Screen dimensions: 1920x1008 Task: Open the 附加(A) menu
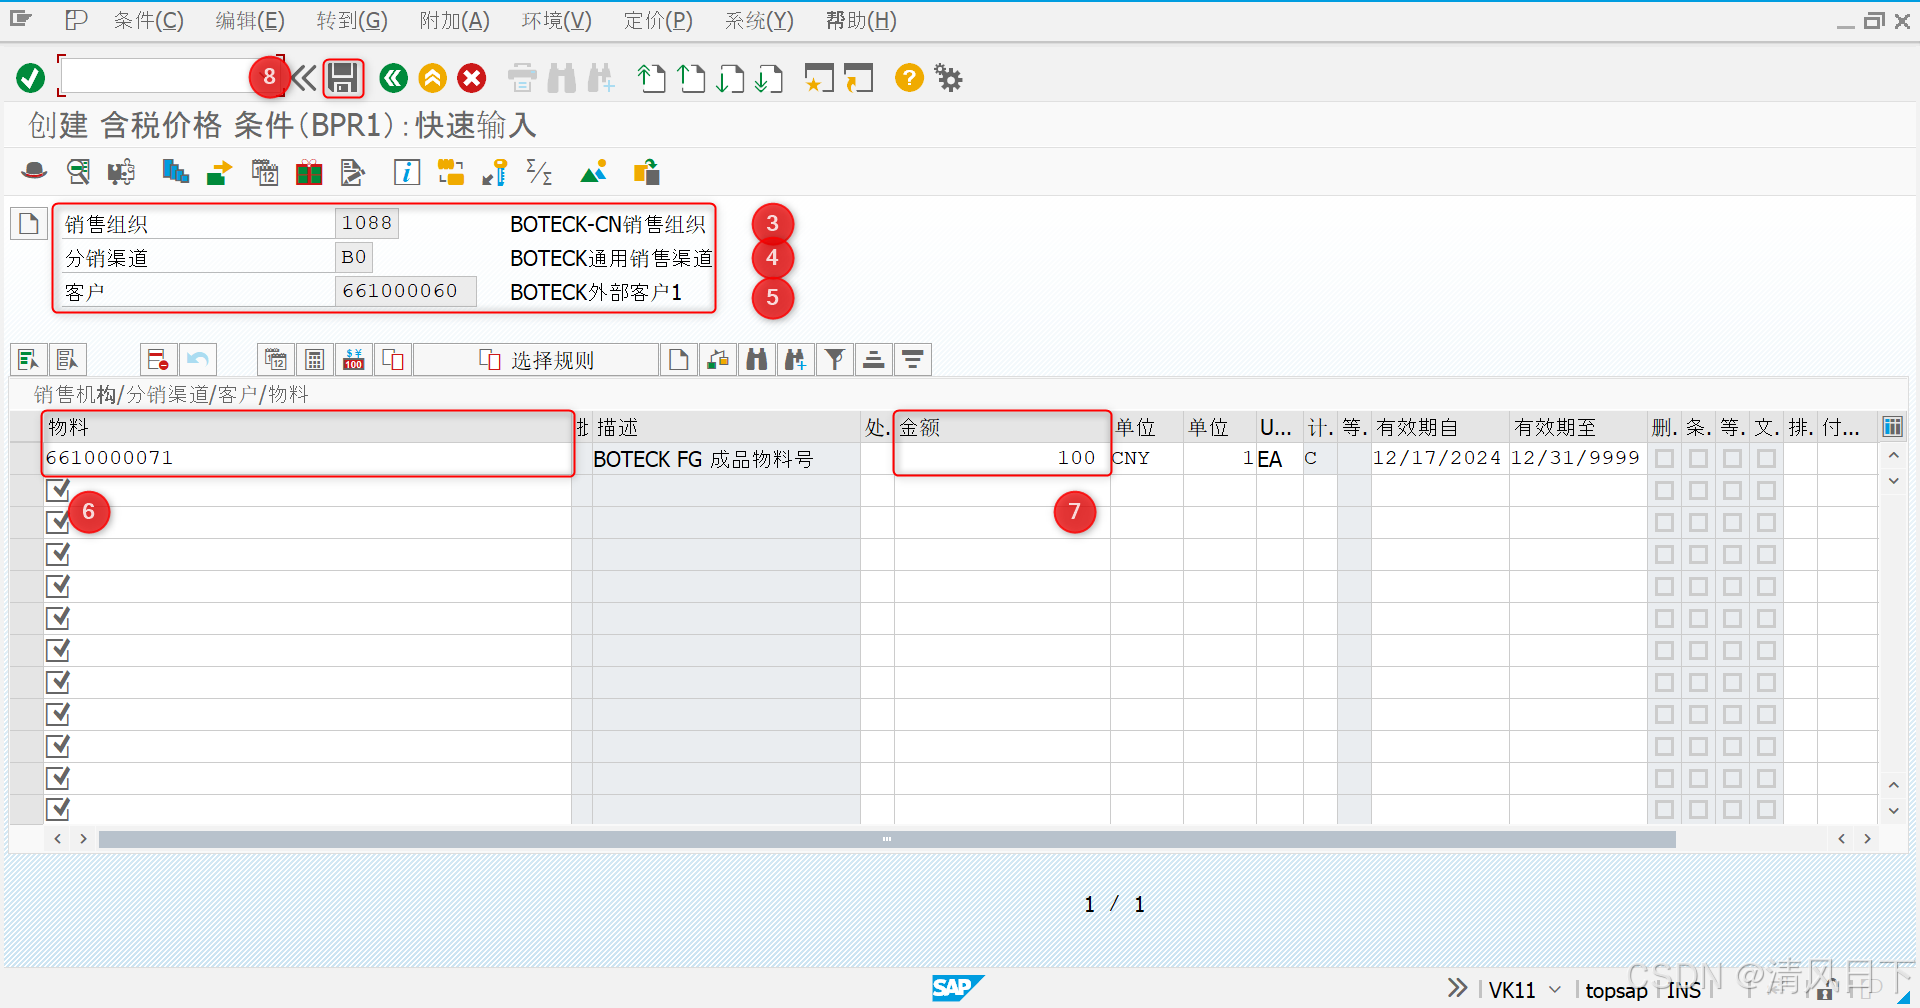pyautogui.click(x=454, y=20)
